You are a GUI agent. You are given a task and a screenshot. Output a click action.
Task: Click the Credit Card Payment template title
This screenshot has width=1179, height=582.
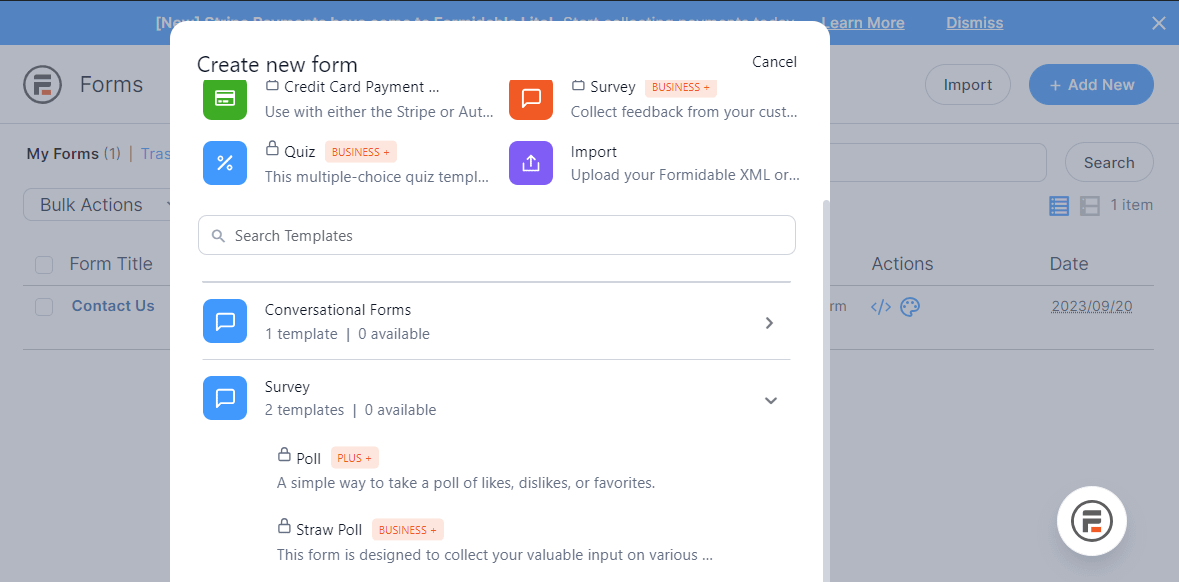(x=362, y=86)
